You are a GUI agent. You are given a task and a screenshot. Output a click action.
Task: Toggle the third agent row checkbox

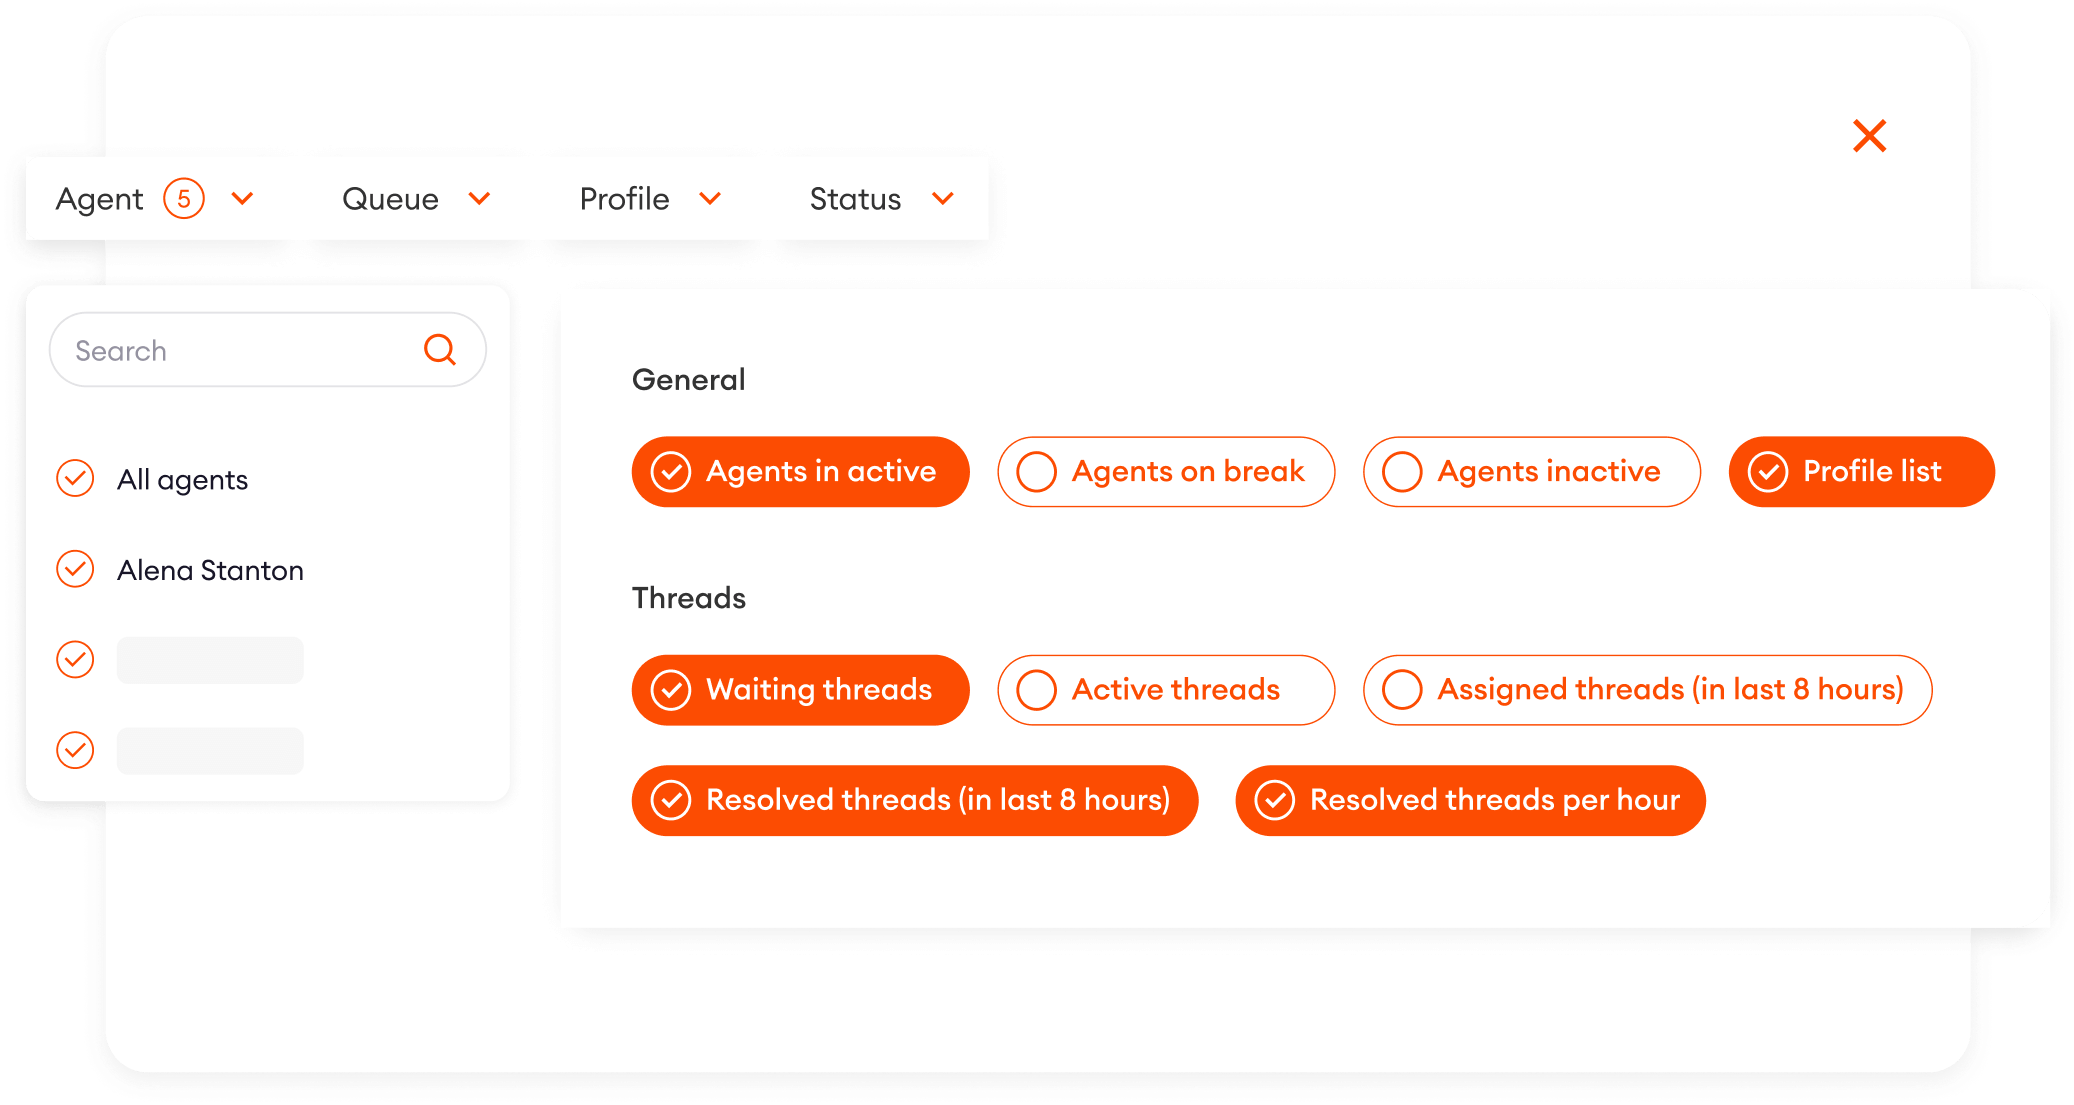(75, 659)
